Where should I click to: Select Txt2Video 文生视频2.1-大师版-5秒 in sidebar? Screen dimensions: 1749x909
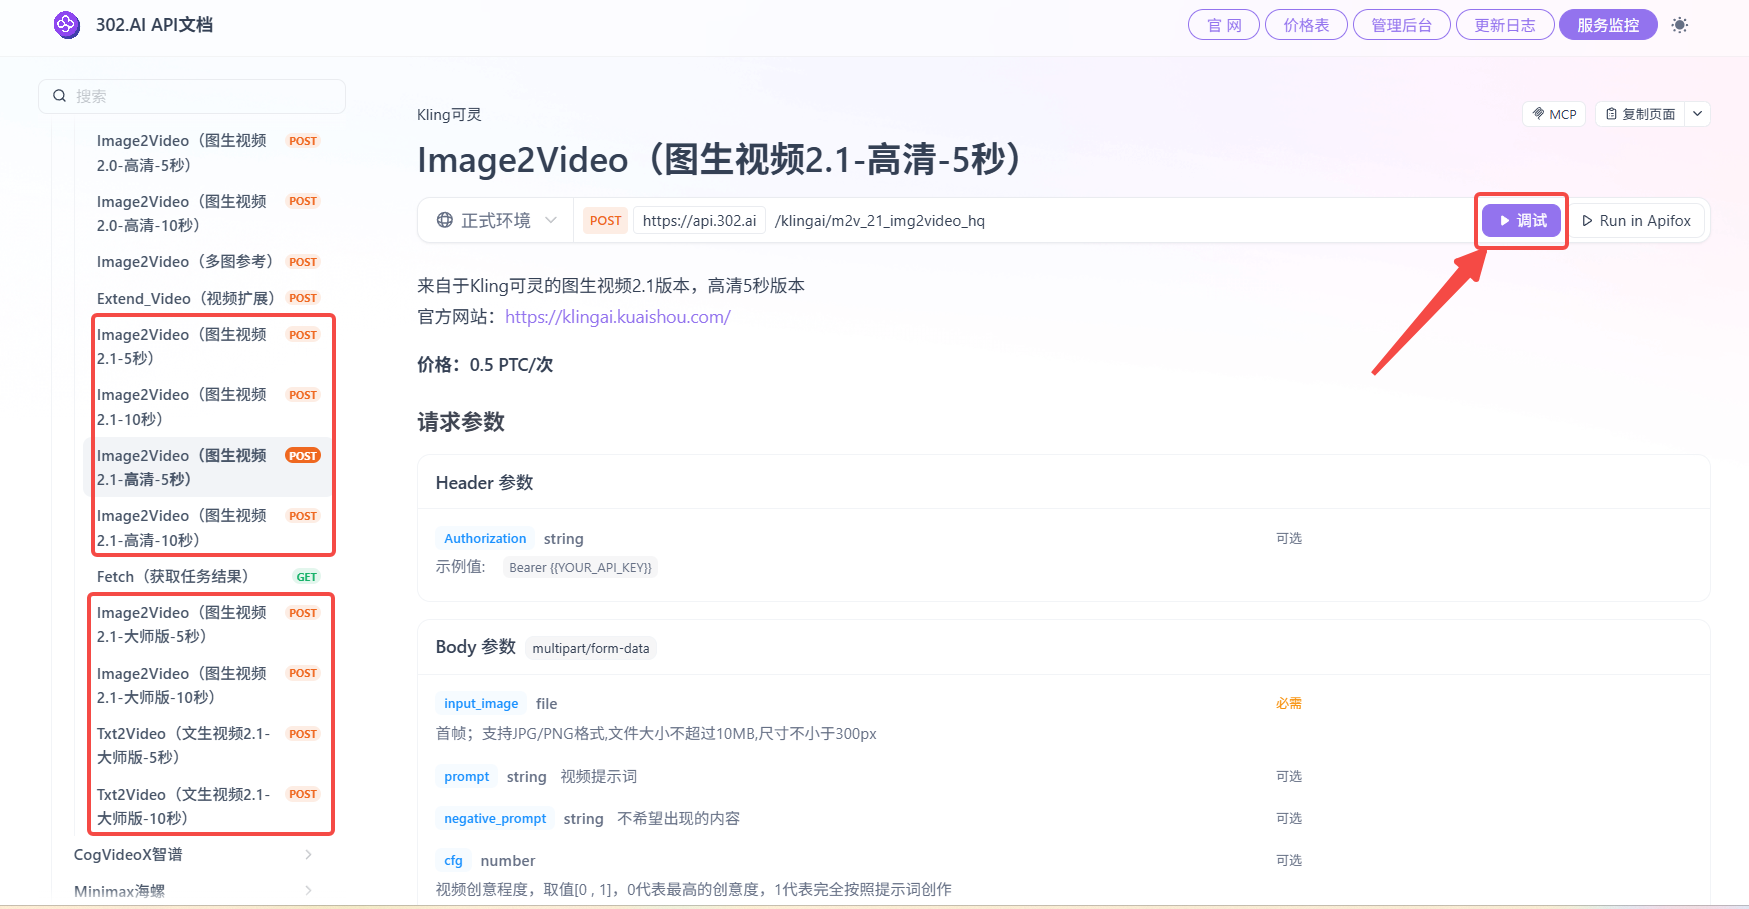(x=209, y=745)
